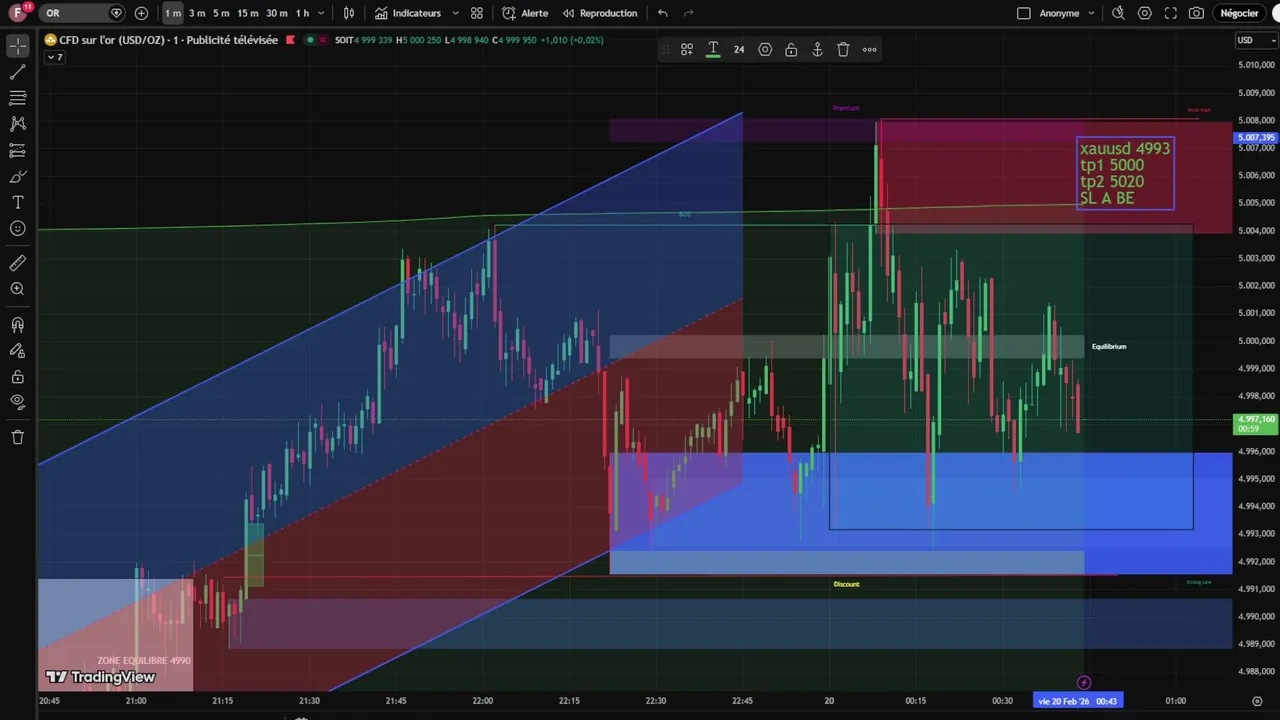Switch to the 1 h timeframe
This screenshot has width=1280, height=720.
[302, 13]
